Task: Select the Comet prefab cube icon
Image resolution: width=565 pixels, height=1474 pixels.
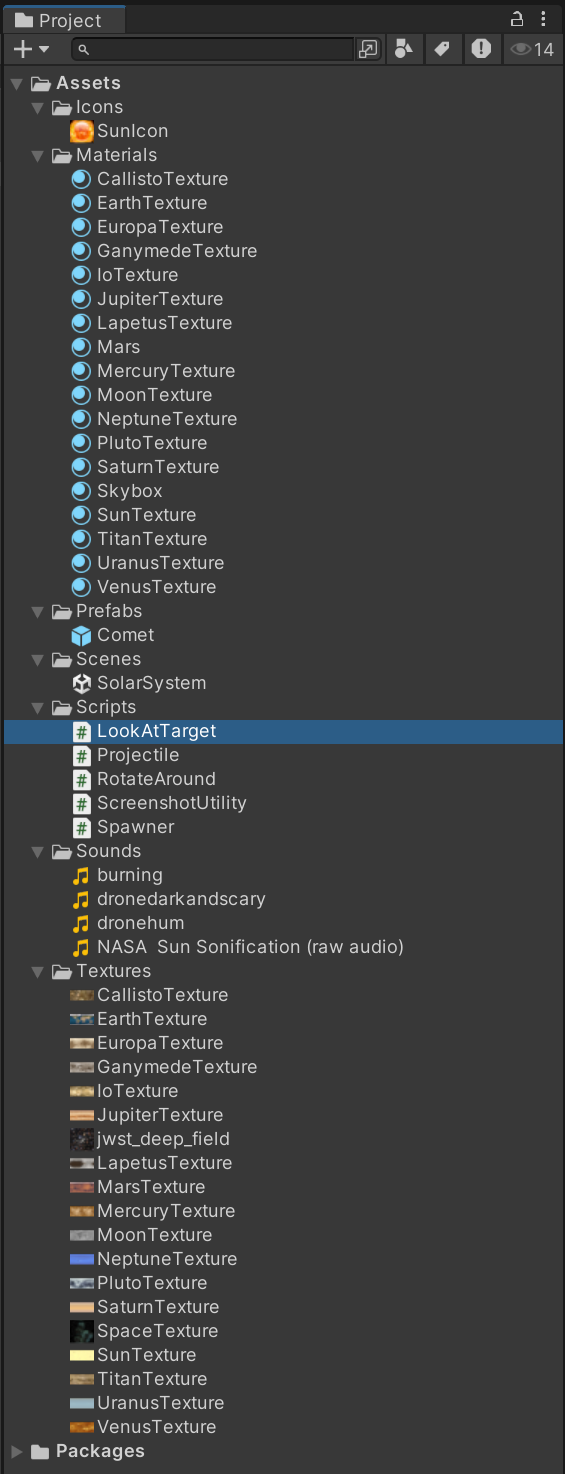Action: (x=82, y=635)
